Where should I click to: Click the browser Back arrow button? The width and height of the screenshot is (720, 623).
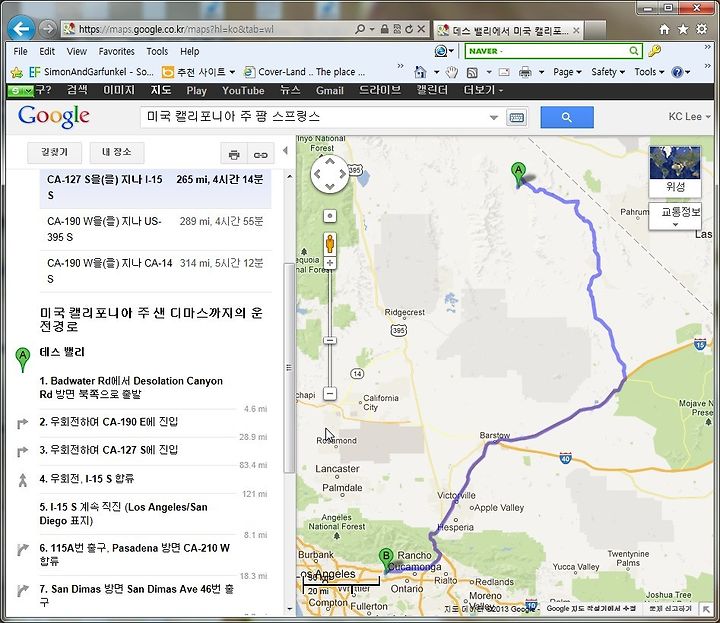click(21, 28)
